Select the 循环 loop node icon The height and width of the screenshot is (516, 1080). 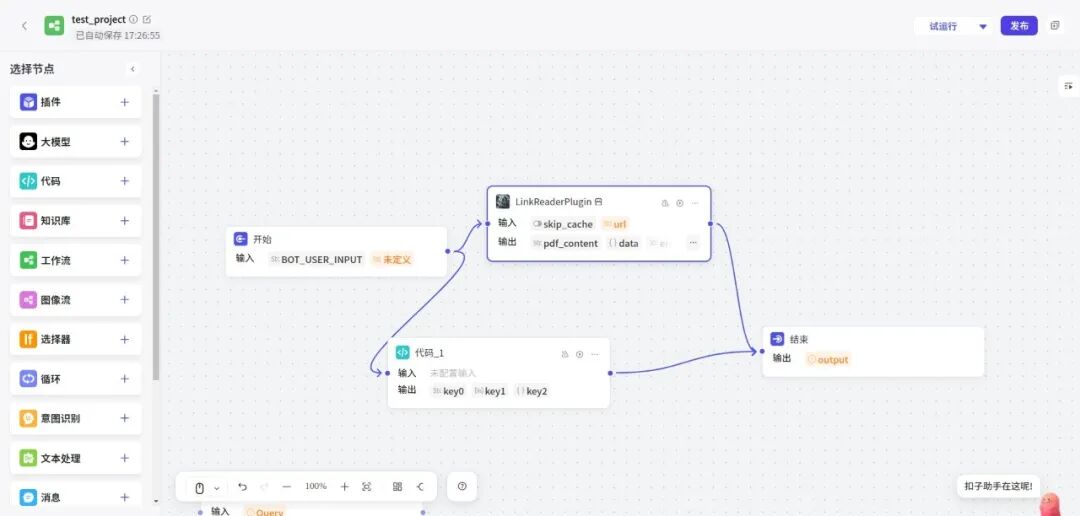point(28,379)
